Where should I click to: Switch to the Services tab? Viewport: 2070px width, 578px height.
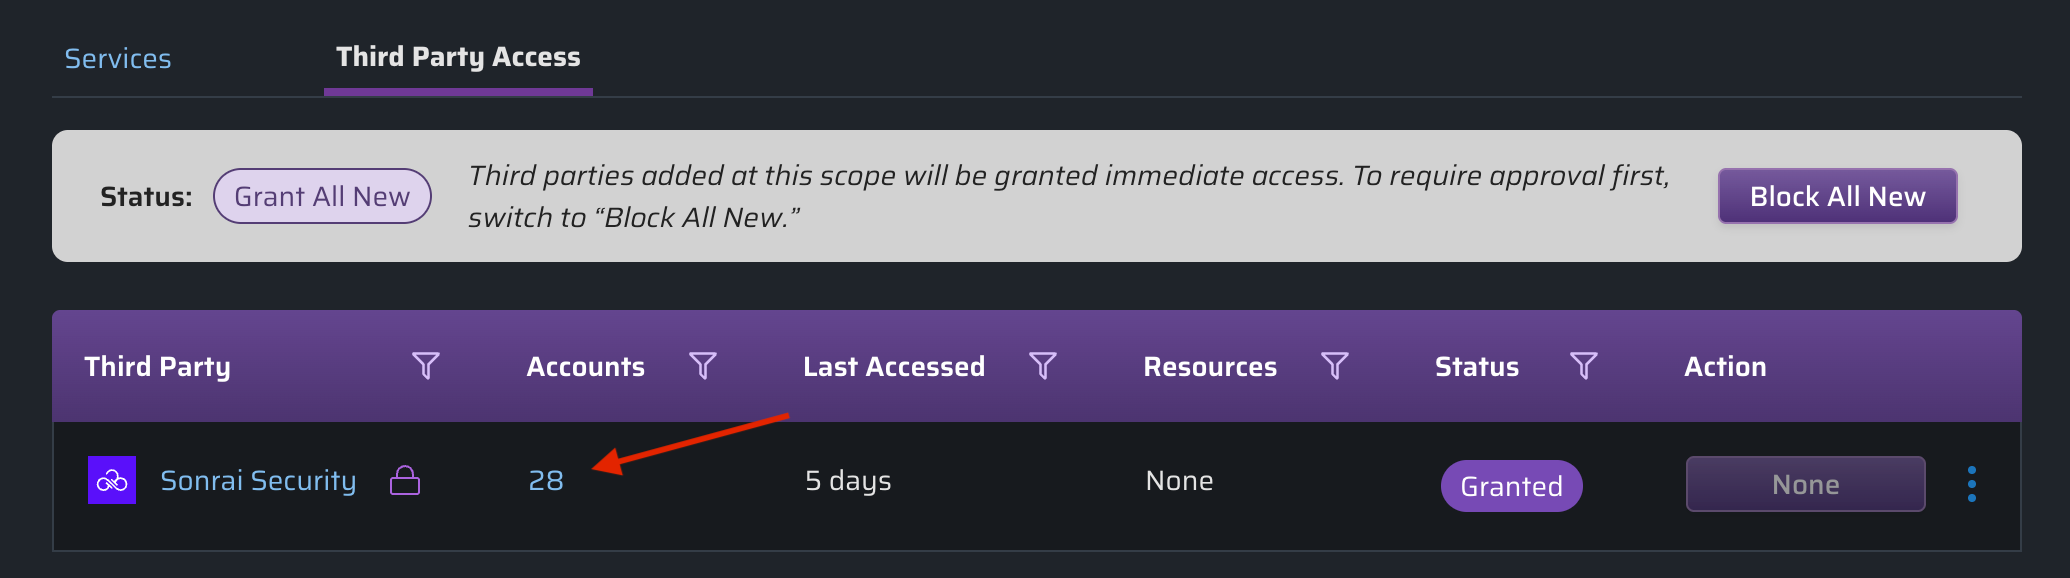pos(118,59)
